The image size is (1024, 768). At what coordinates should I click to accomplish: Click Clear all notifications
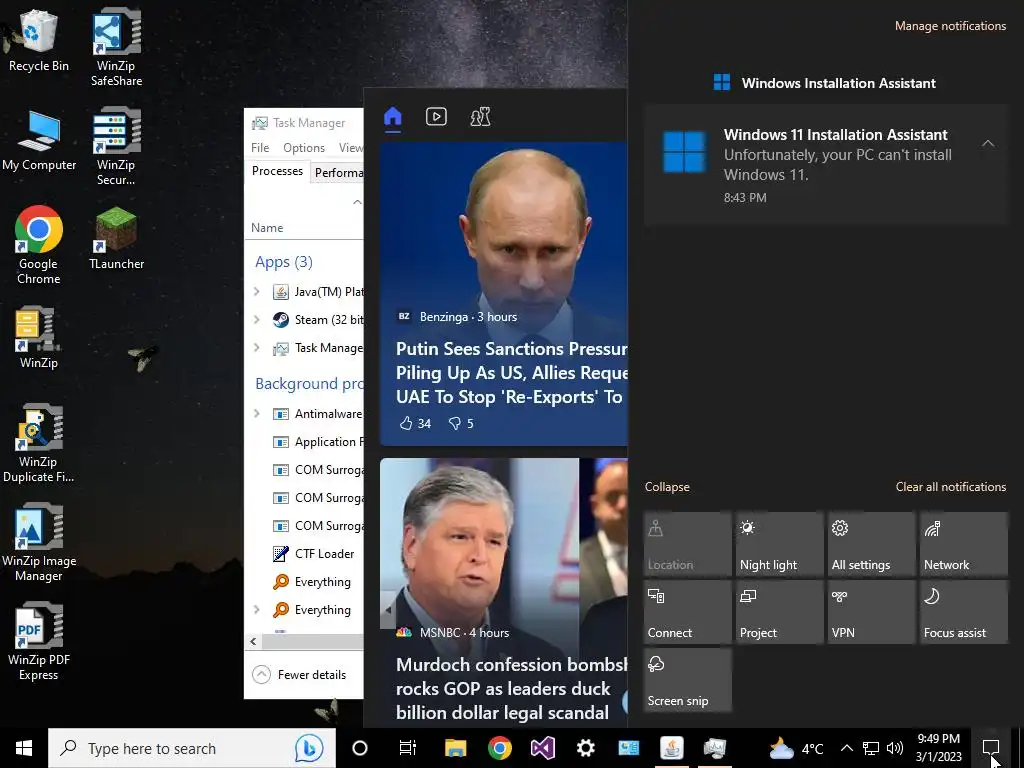pos(950,487)
